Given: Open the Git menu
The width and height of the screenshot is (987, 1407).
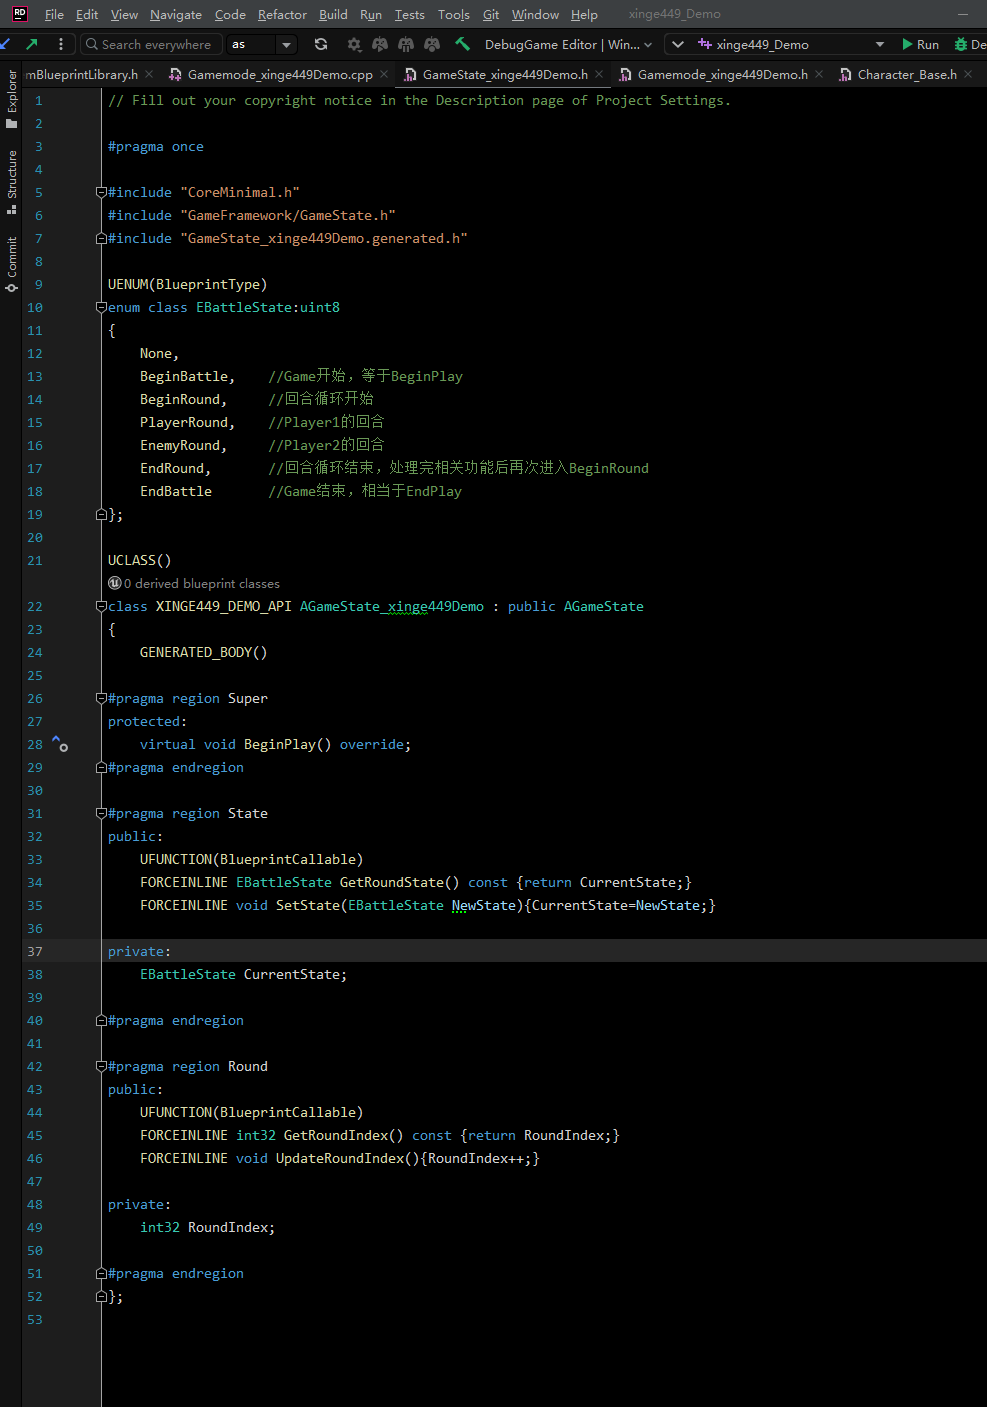Looking at the screenshot, I should 491,14.
